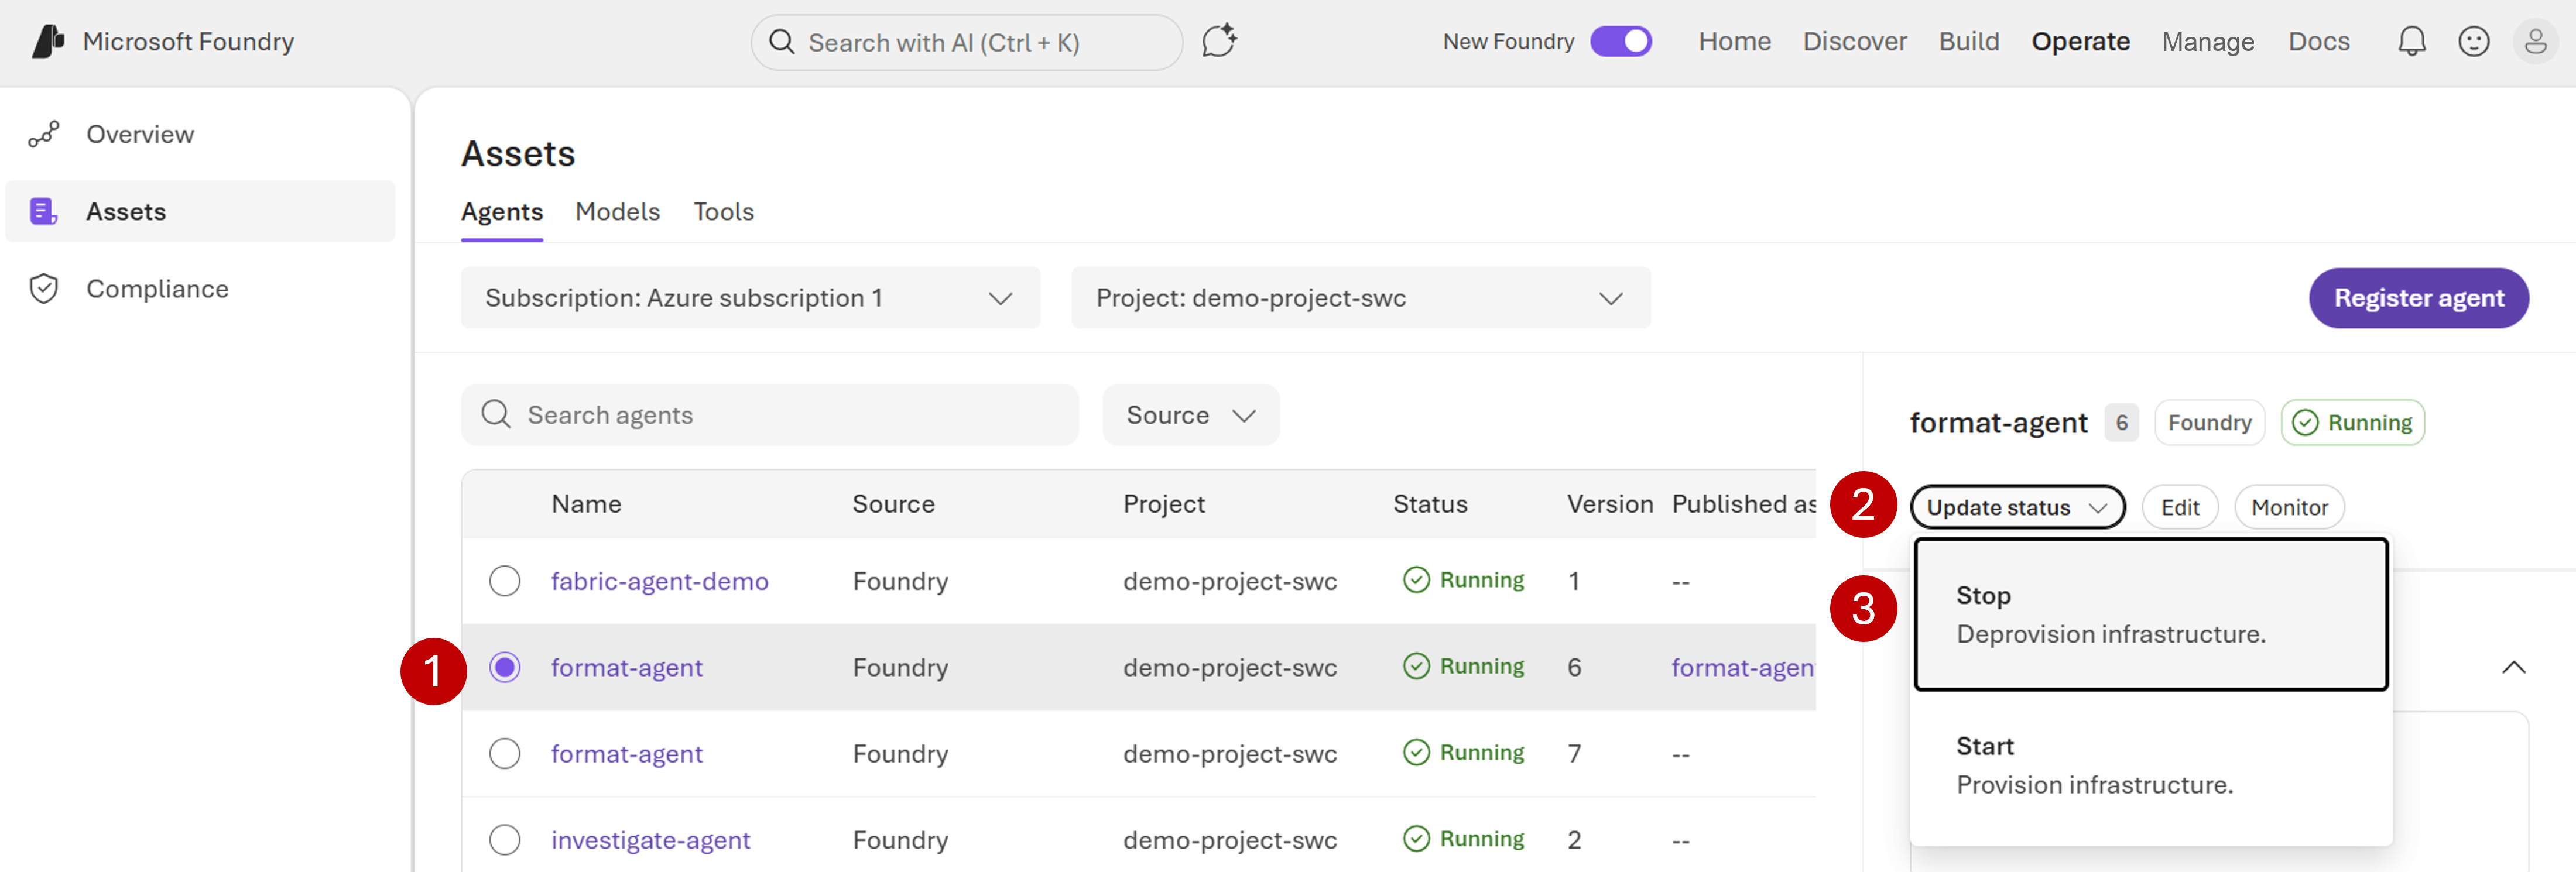Open the published format-agent link
The image size is (2576, 872).
coord(1743,667)
